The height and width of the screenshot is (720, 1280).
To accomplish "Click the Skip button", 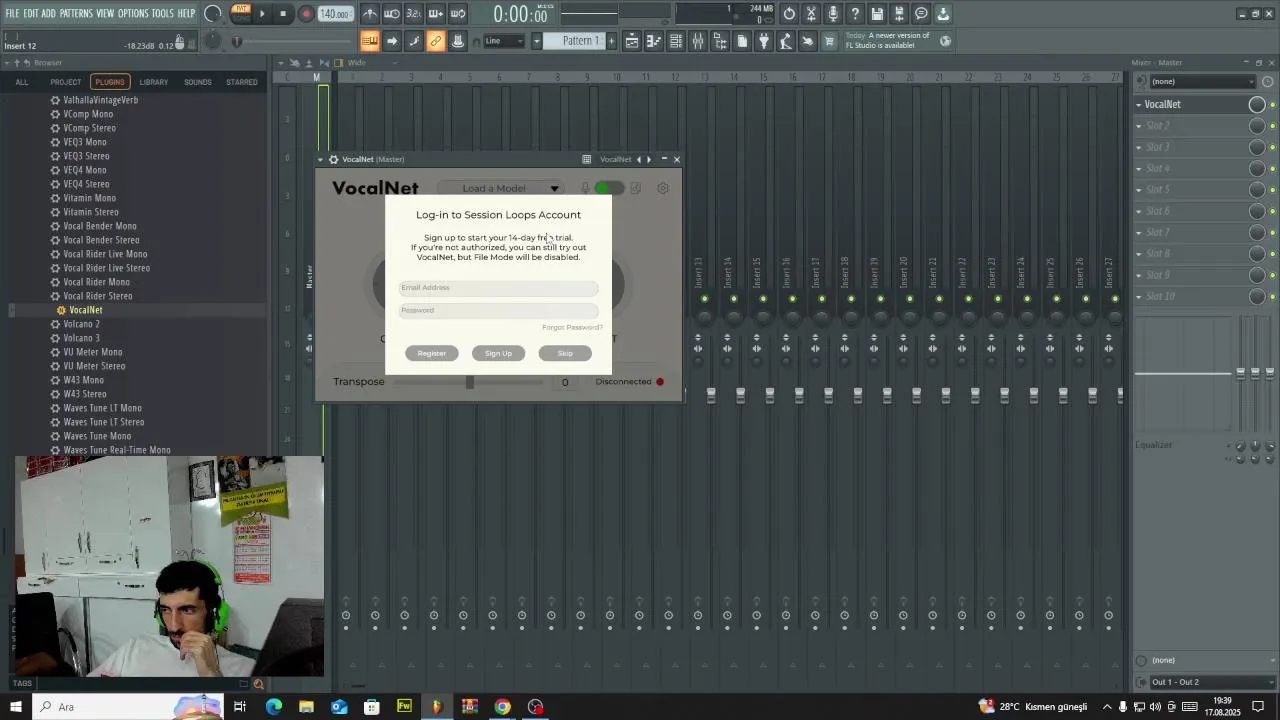I will click(x=565, y=353).
